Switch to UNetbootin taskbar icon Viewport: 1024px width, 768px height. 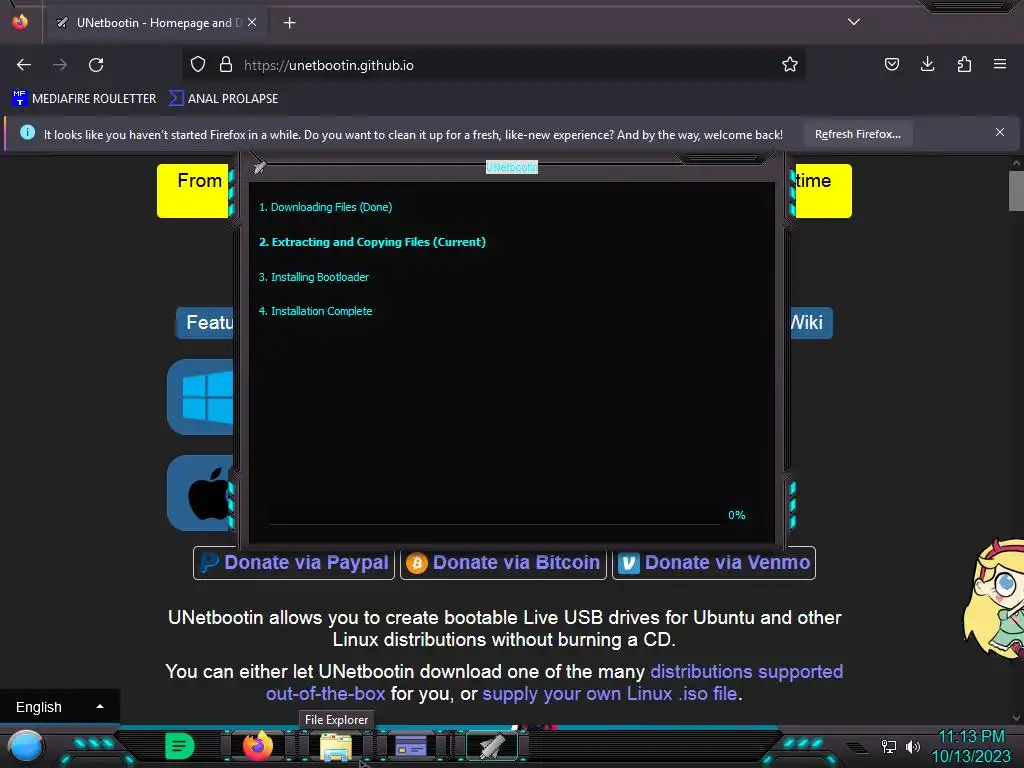pos(492,746)
